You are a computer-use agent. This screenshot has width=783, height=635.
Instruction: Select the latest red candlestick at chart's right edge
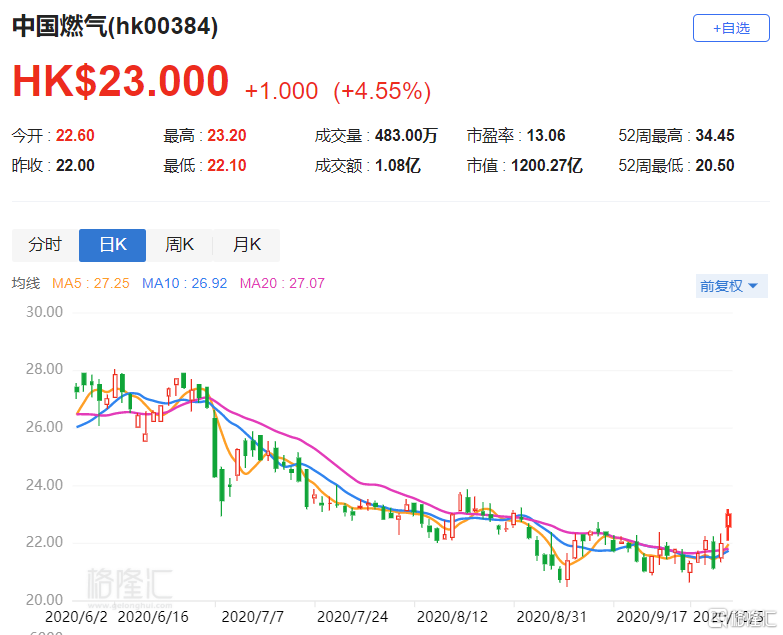click(728, 519)
